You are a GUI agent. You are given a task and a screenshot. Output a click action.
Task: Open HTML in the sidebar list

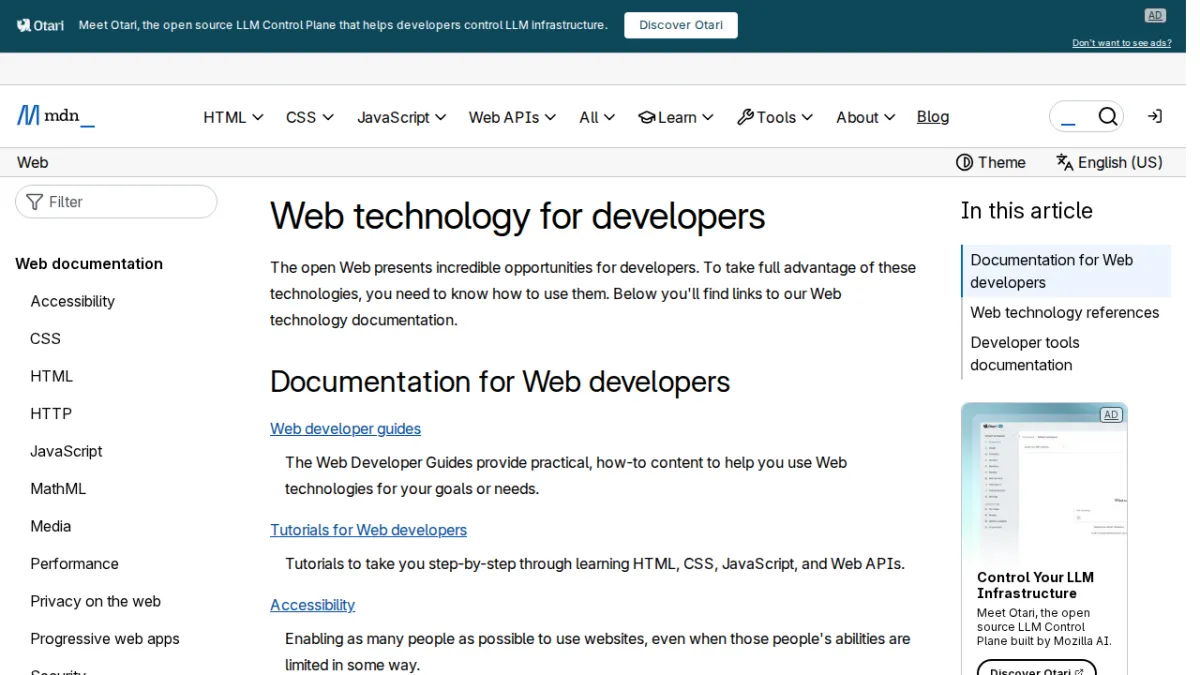(x=51, y=376)
